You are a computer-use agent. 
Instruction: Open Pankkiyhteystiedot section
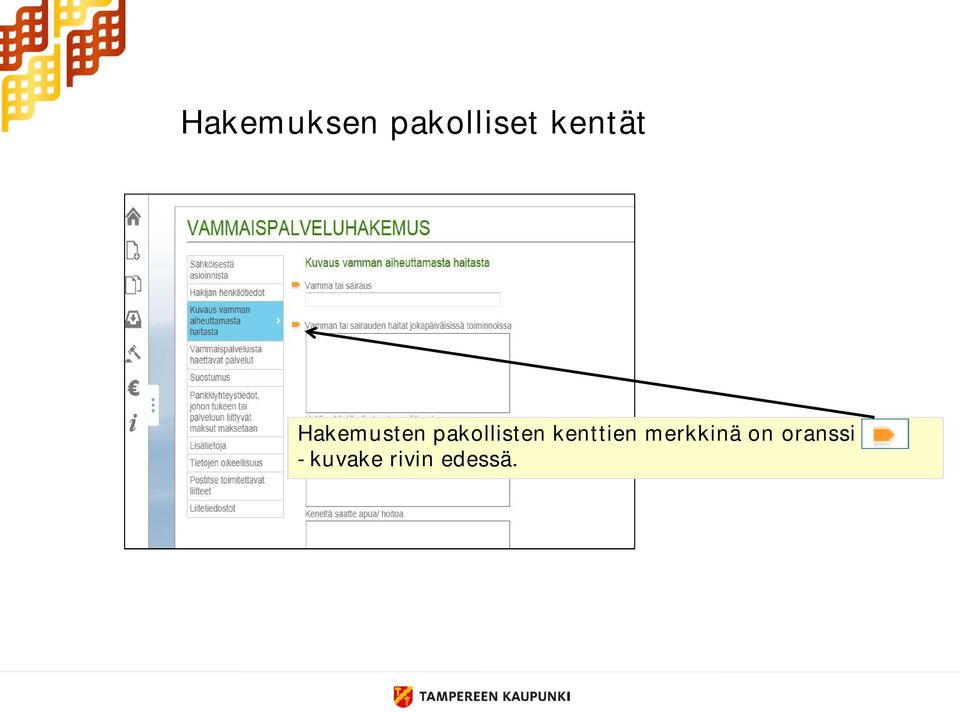235,412
